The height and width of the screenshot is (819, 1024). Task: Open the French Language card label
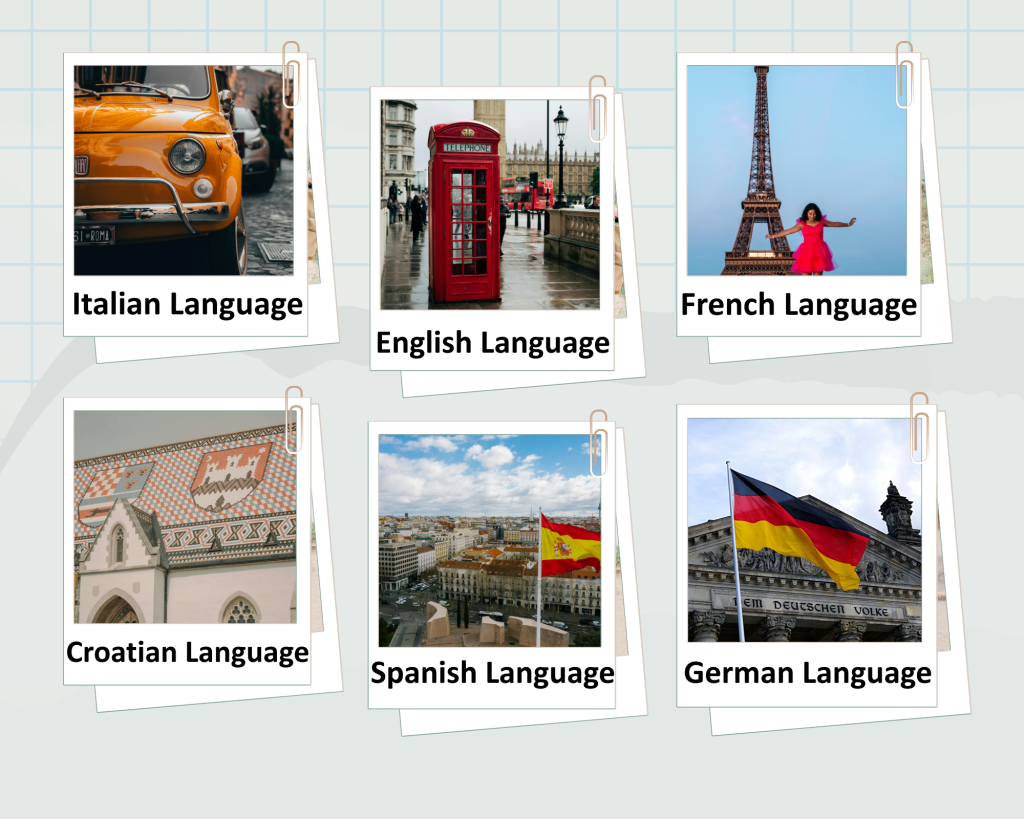(799, 305)
